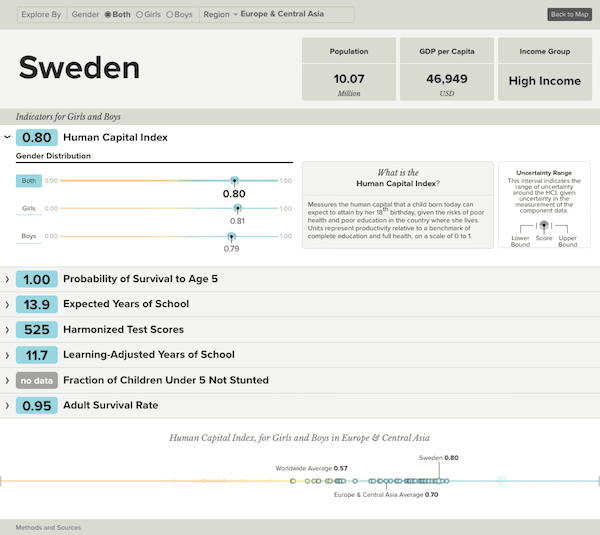Click the Boys score marker at 0.79

232,237
